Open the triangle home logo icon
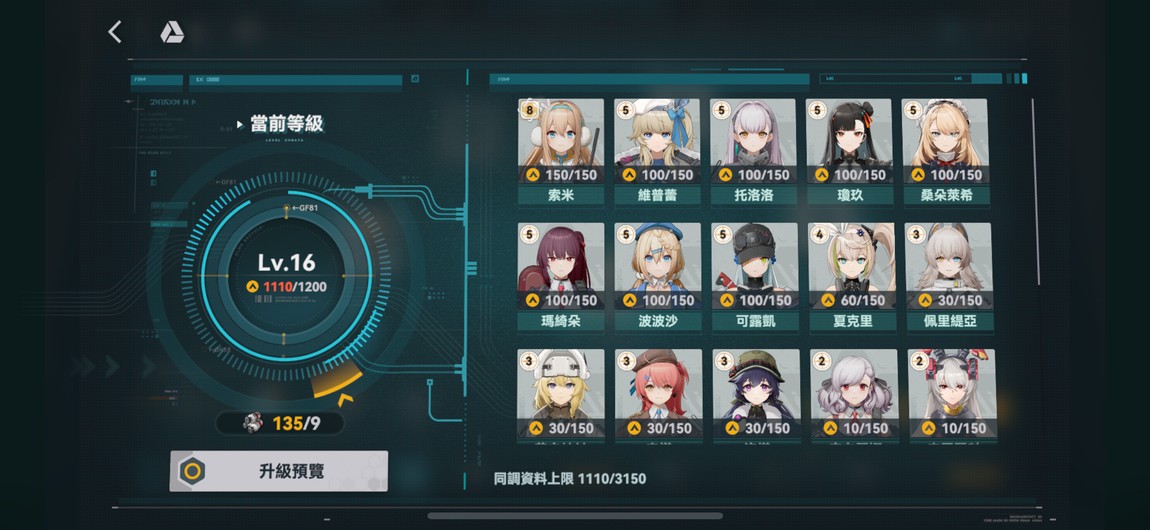This screenshot has width=1150, height=530. click(x=172, y=32)
